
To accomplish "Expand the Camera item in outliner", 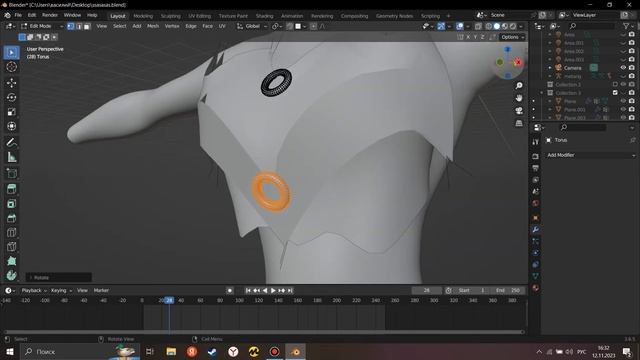I will pyautogui.click(x=550, y=68).
